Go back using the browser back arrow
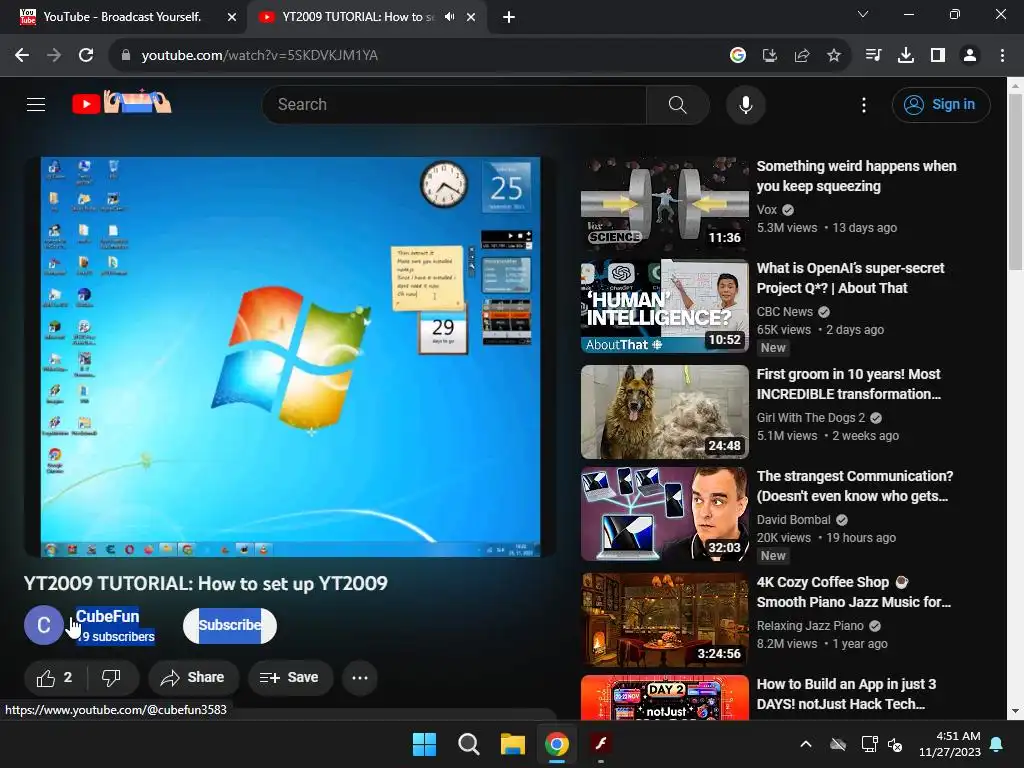 [22, 56]
